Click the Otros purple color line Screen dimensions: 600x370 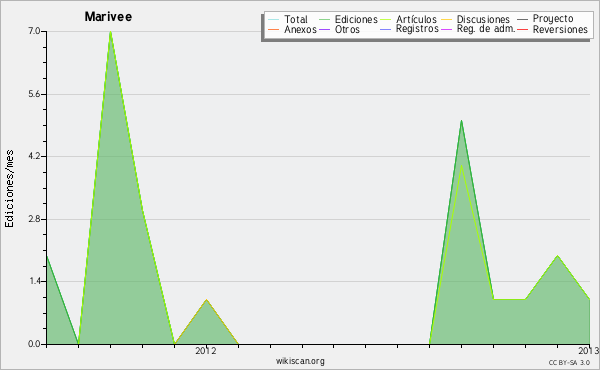click(324, 29)
